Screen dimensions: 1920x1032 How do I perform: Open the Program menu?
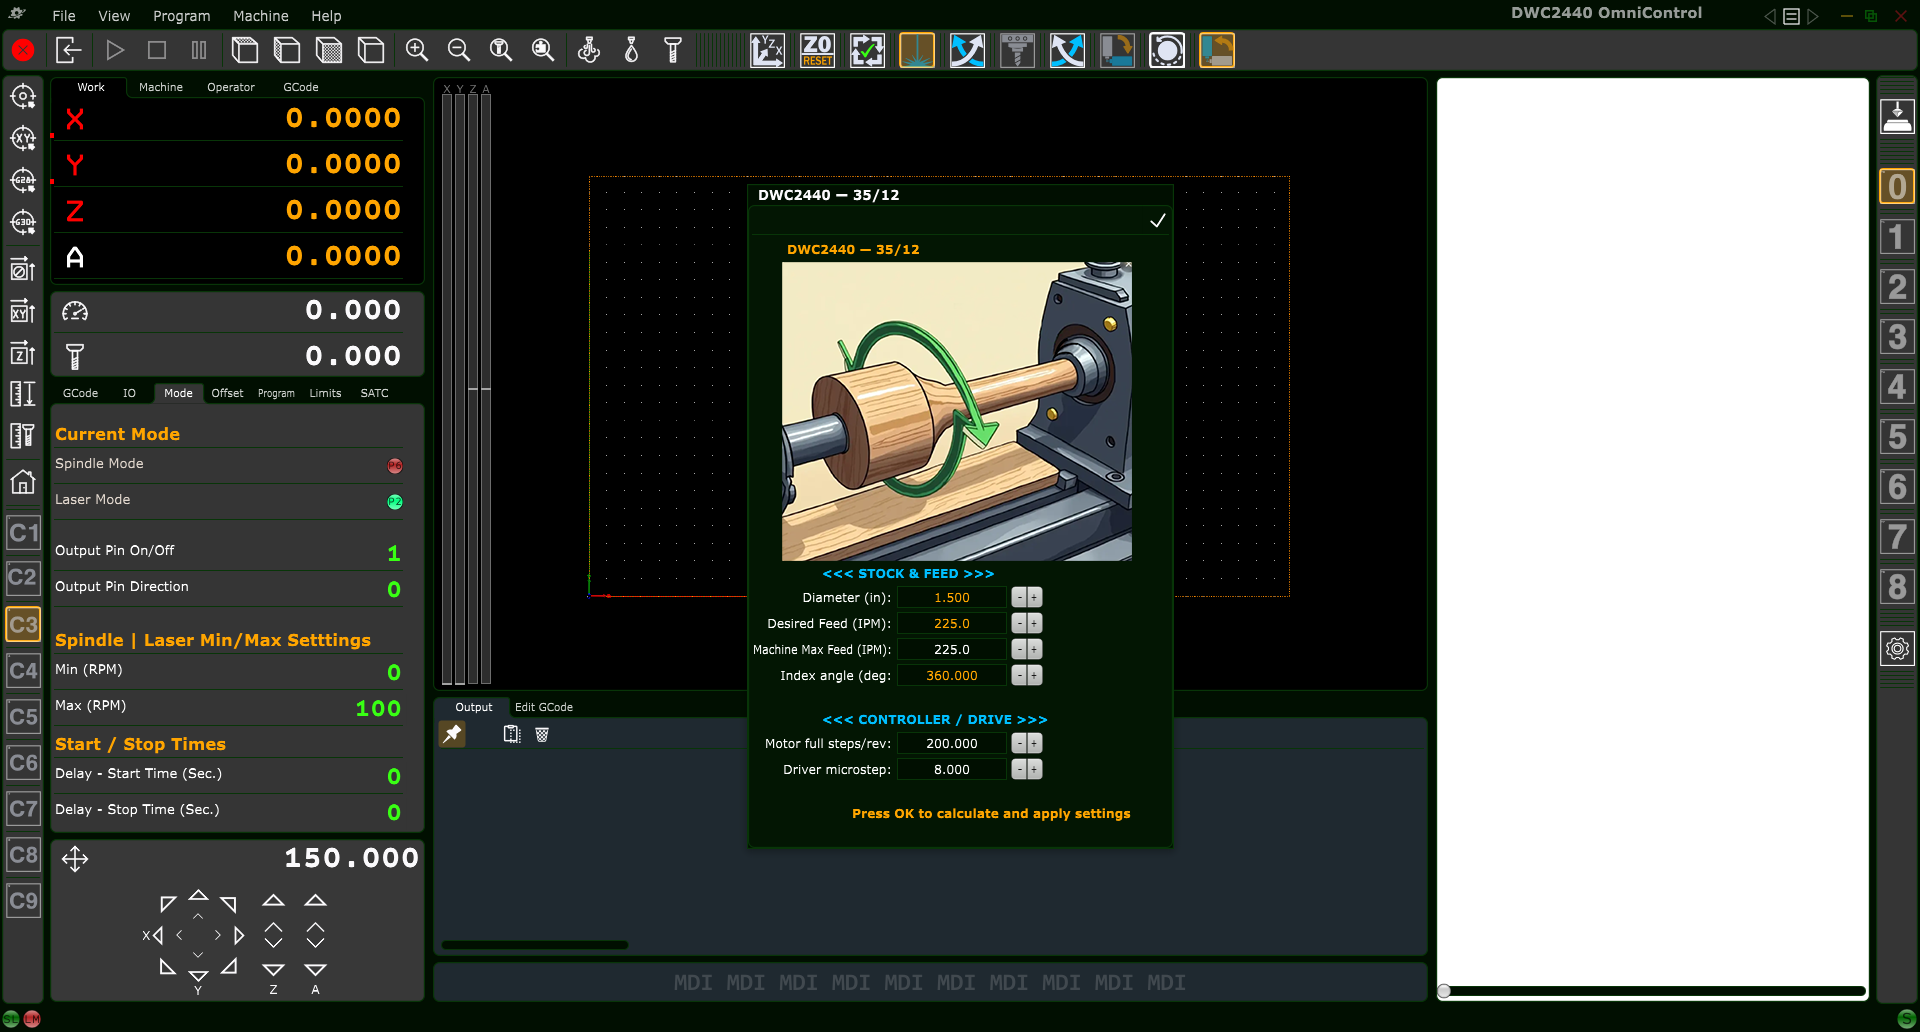pos(181,16)
